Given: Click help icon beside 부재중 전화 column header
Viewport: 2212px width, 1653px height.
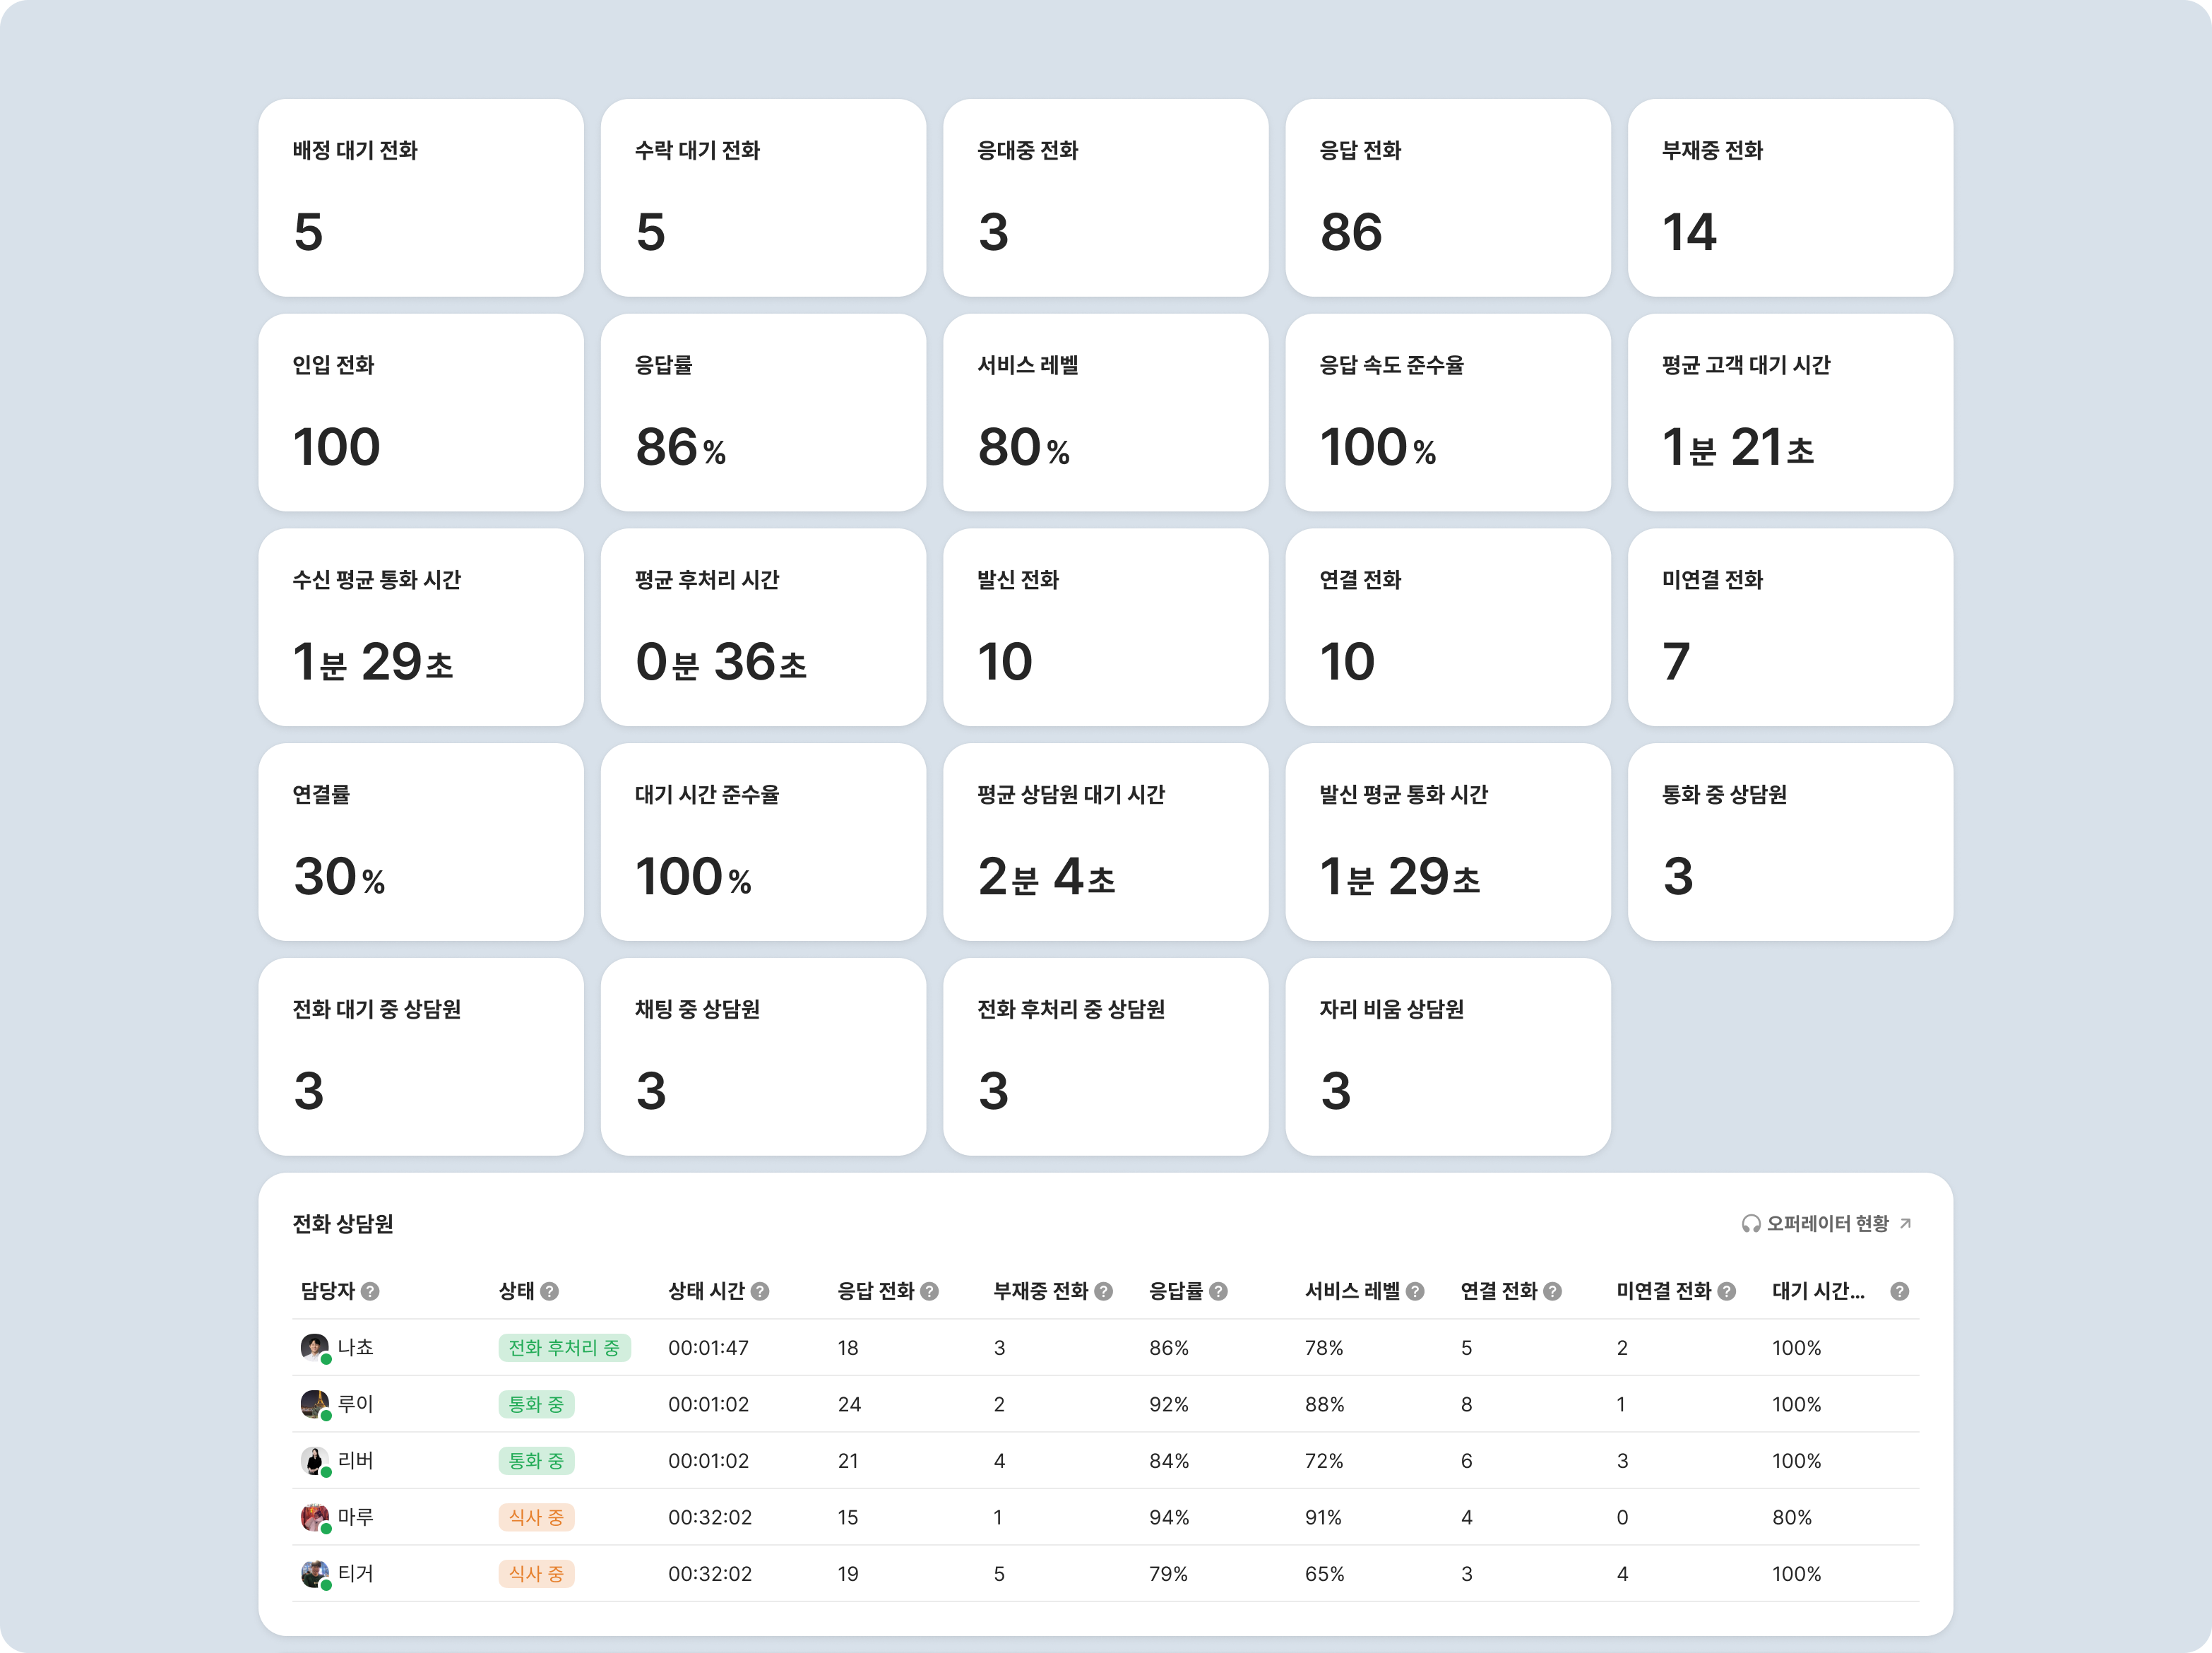Looking at the screenshot, I should 1103,1291.
